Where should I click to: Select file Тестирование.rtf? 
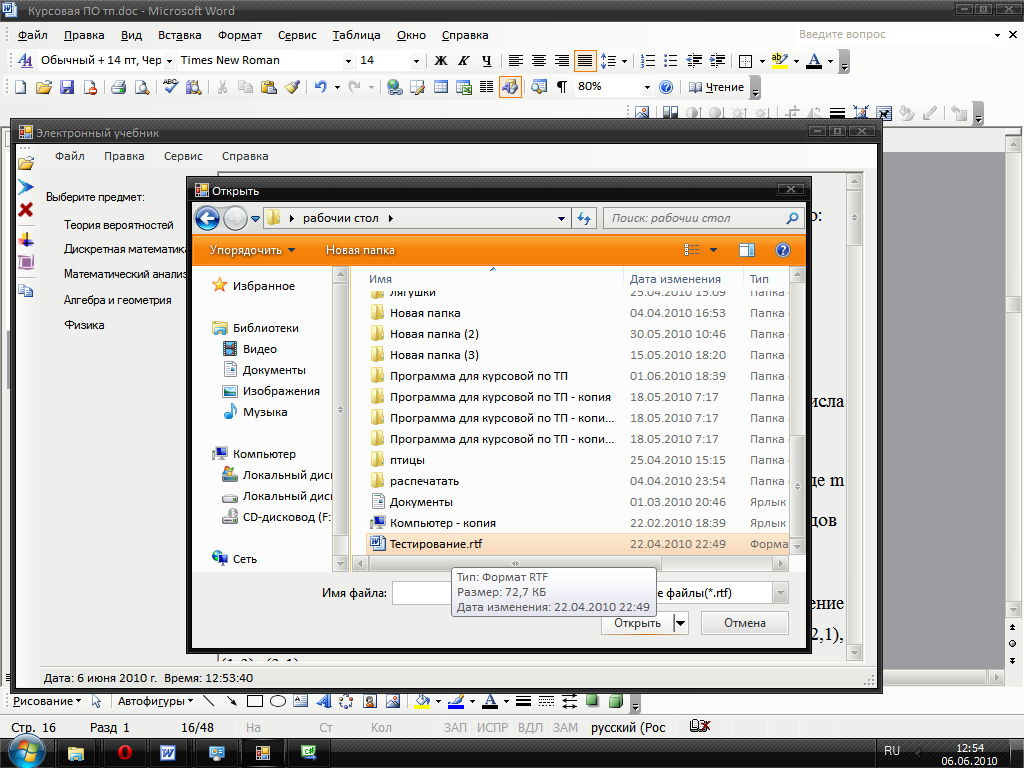tap(577, 544)
